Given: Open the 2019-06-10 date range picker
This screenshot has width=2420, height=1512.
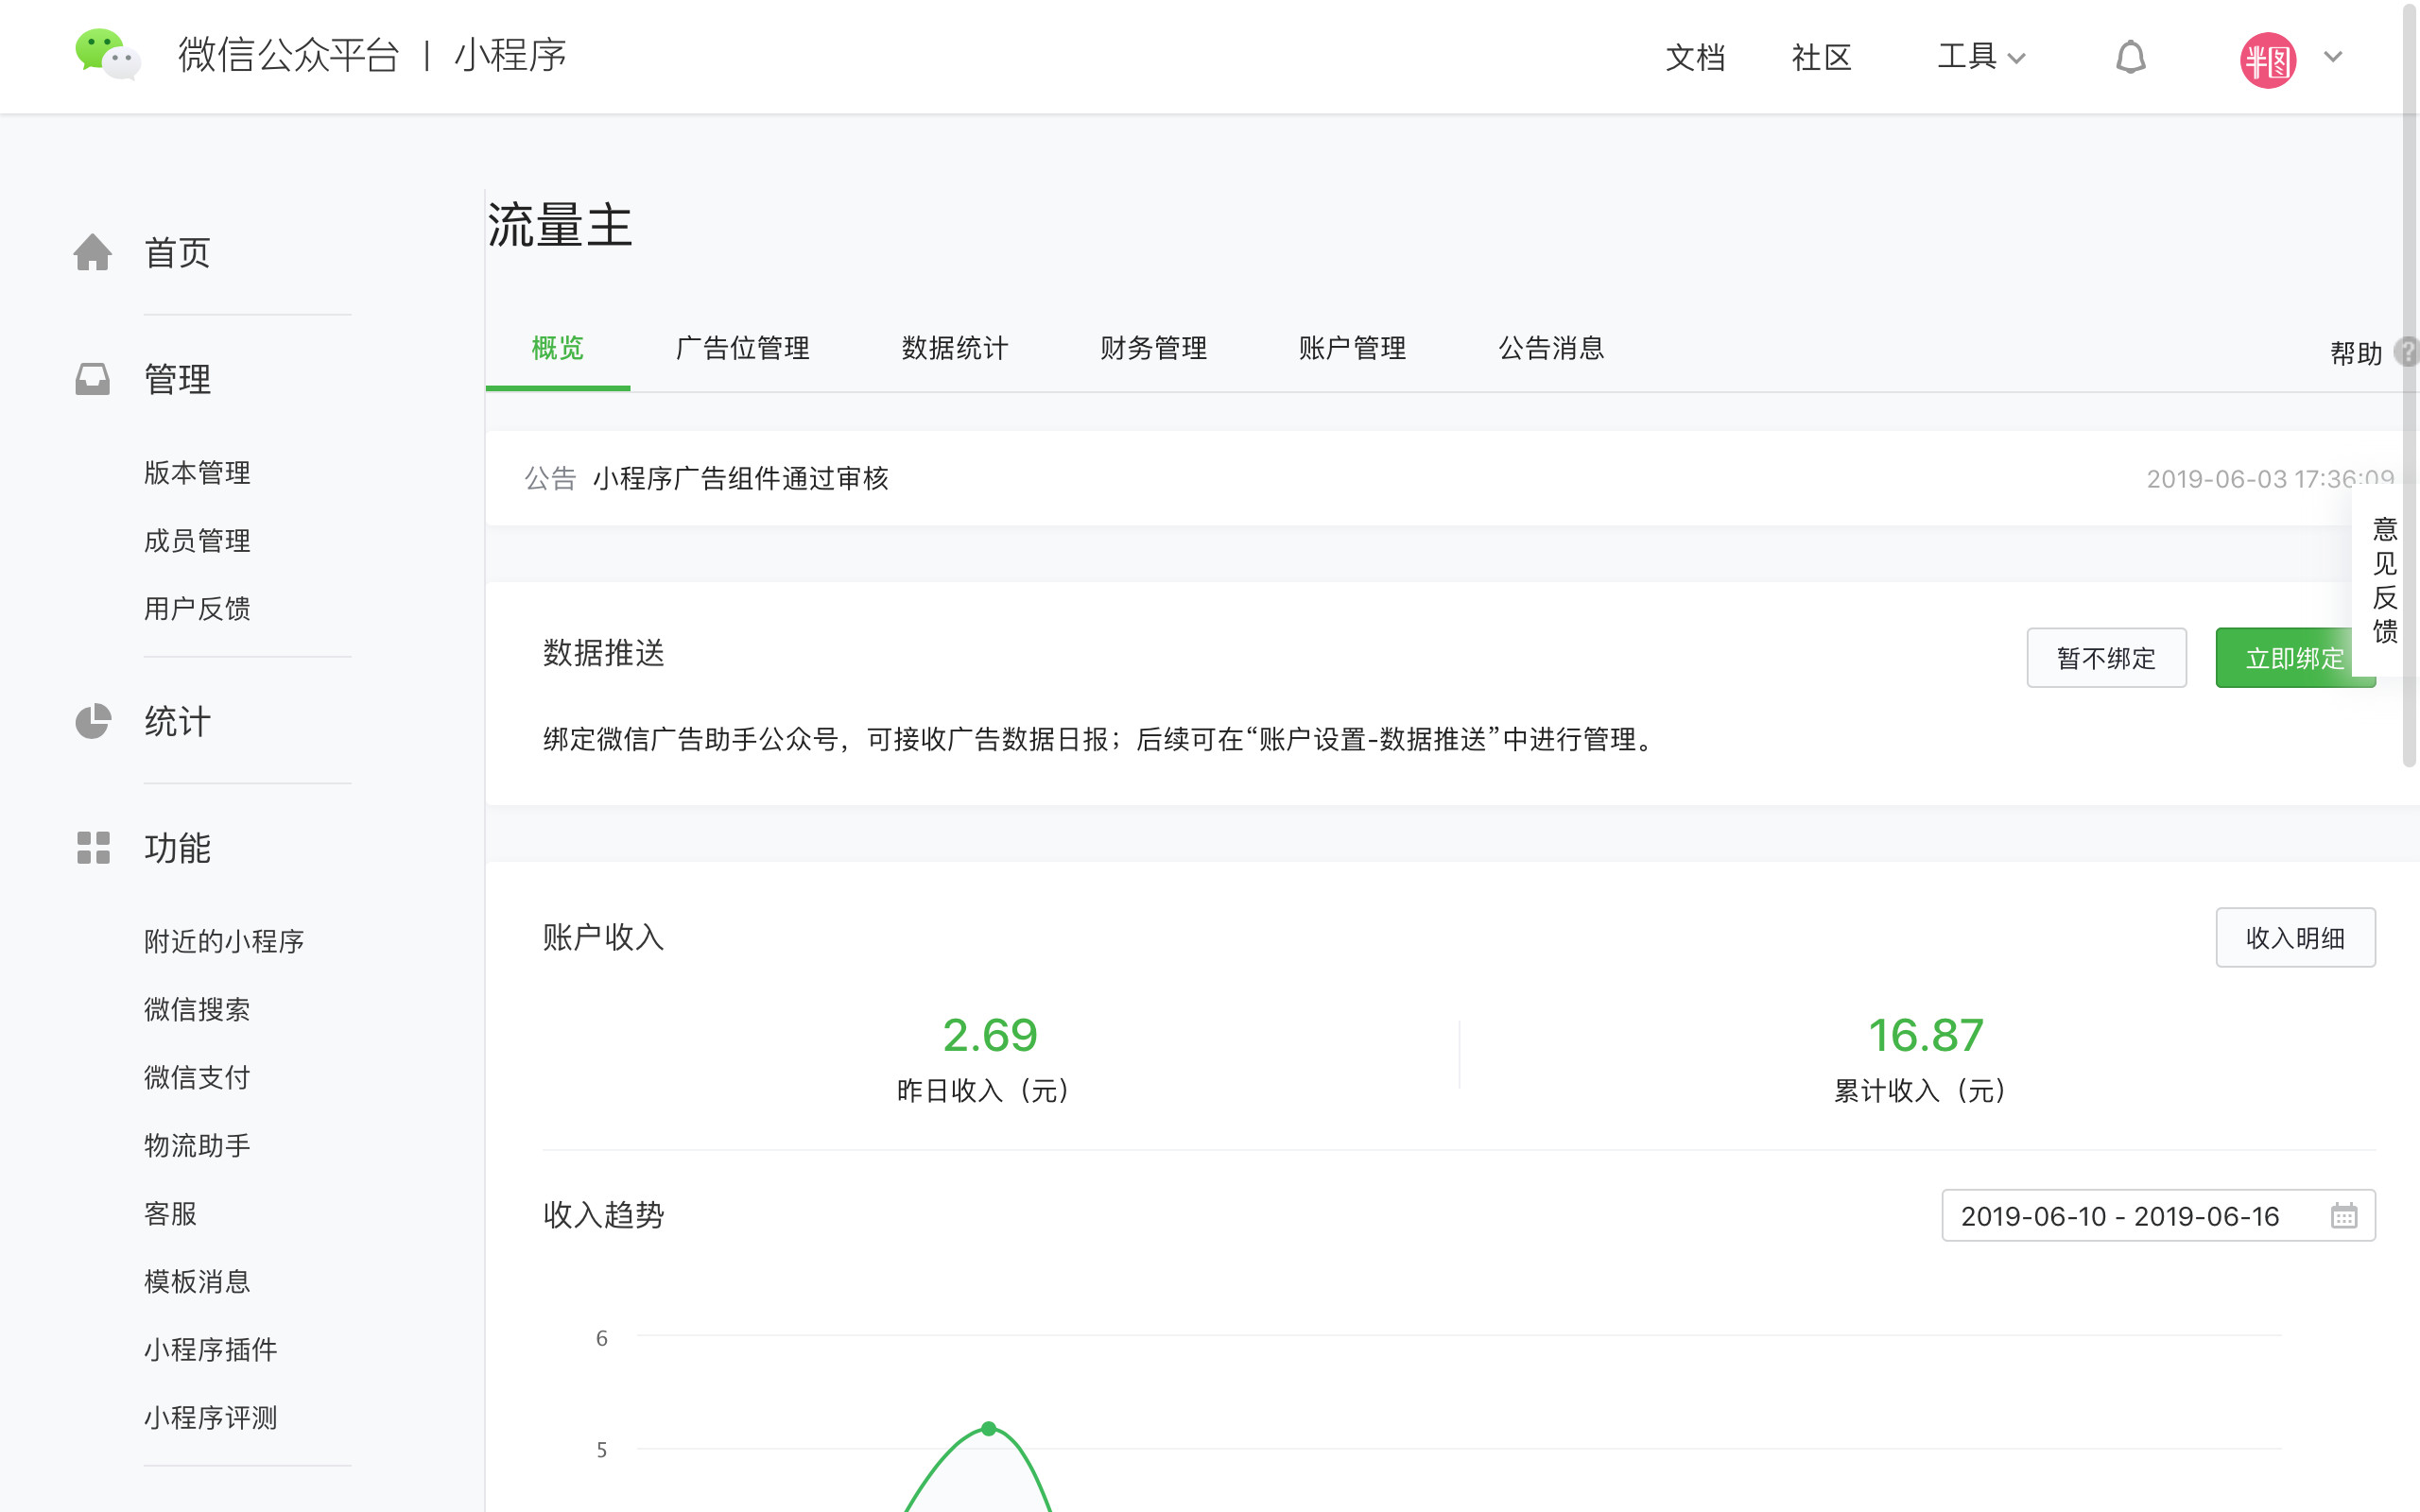Looking at the screenshot, I should click(x=2120, y=1216).
